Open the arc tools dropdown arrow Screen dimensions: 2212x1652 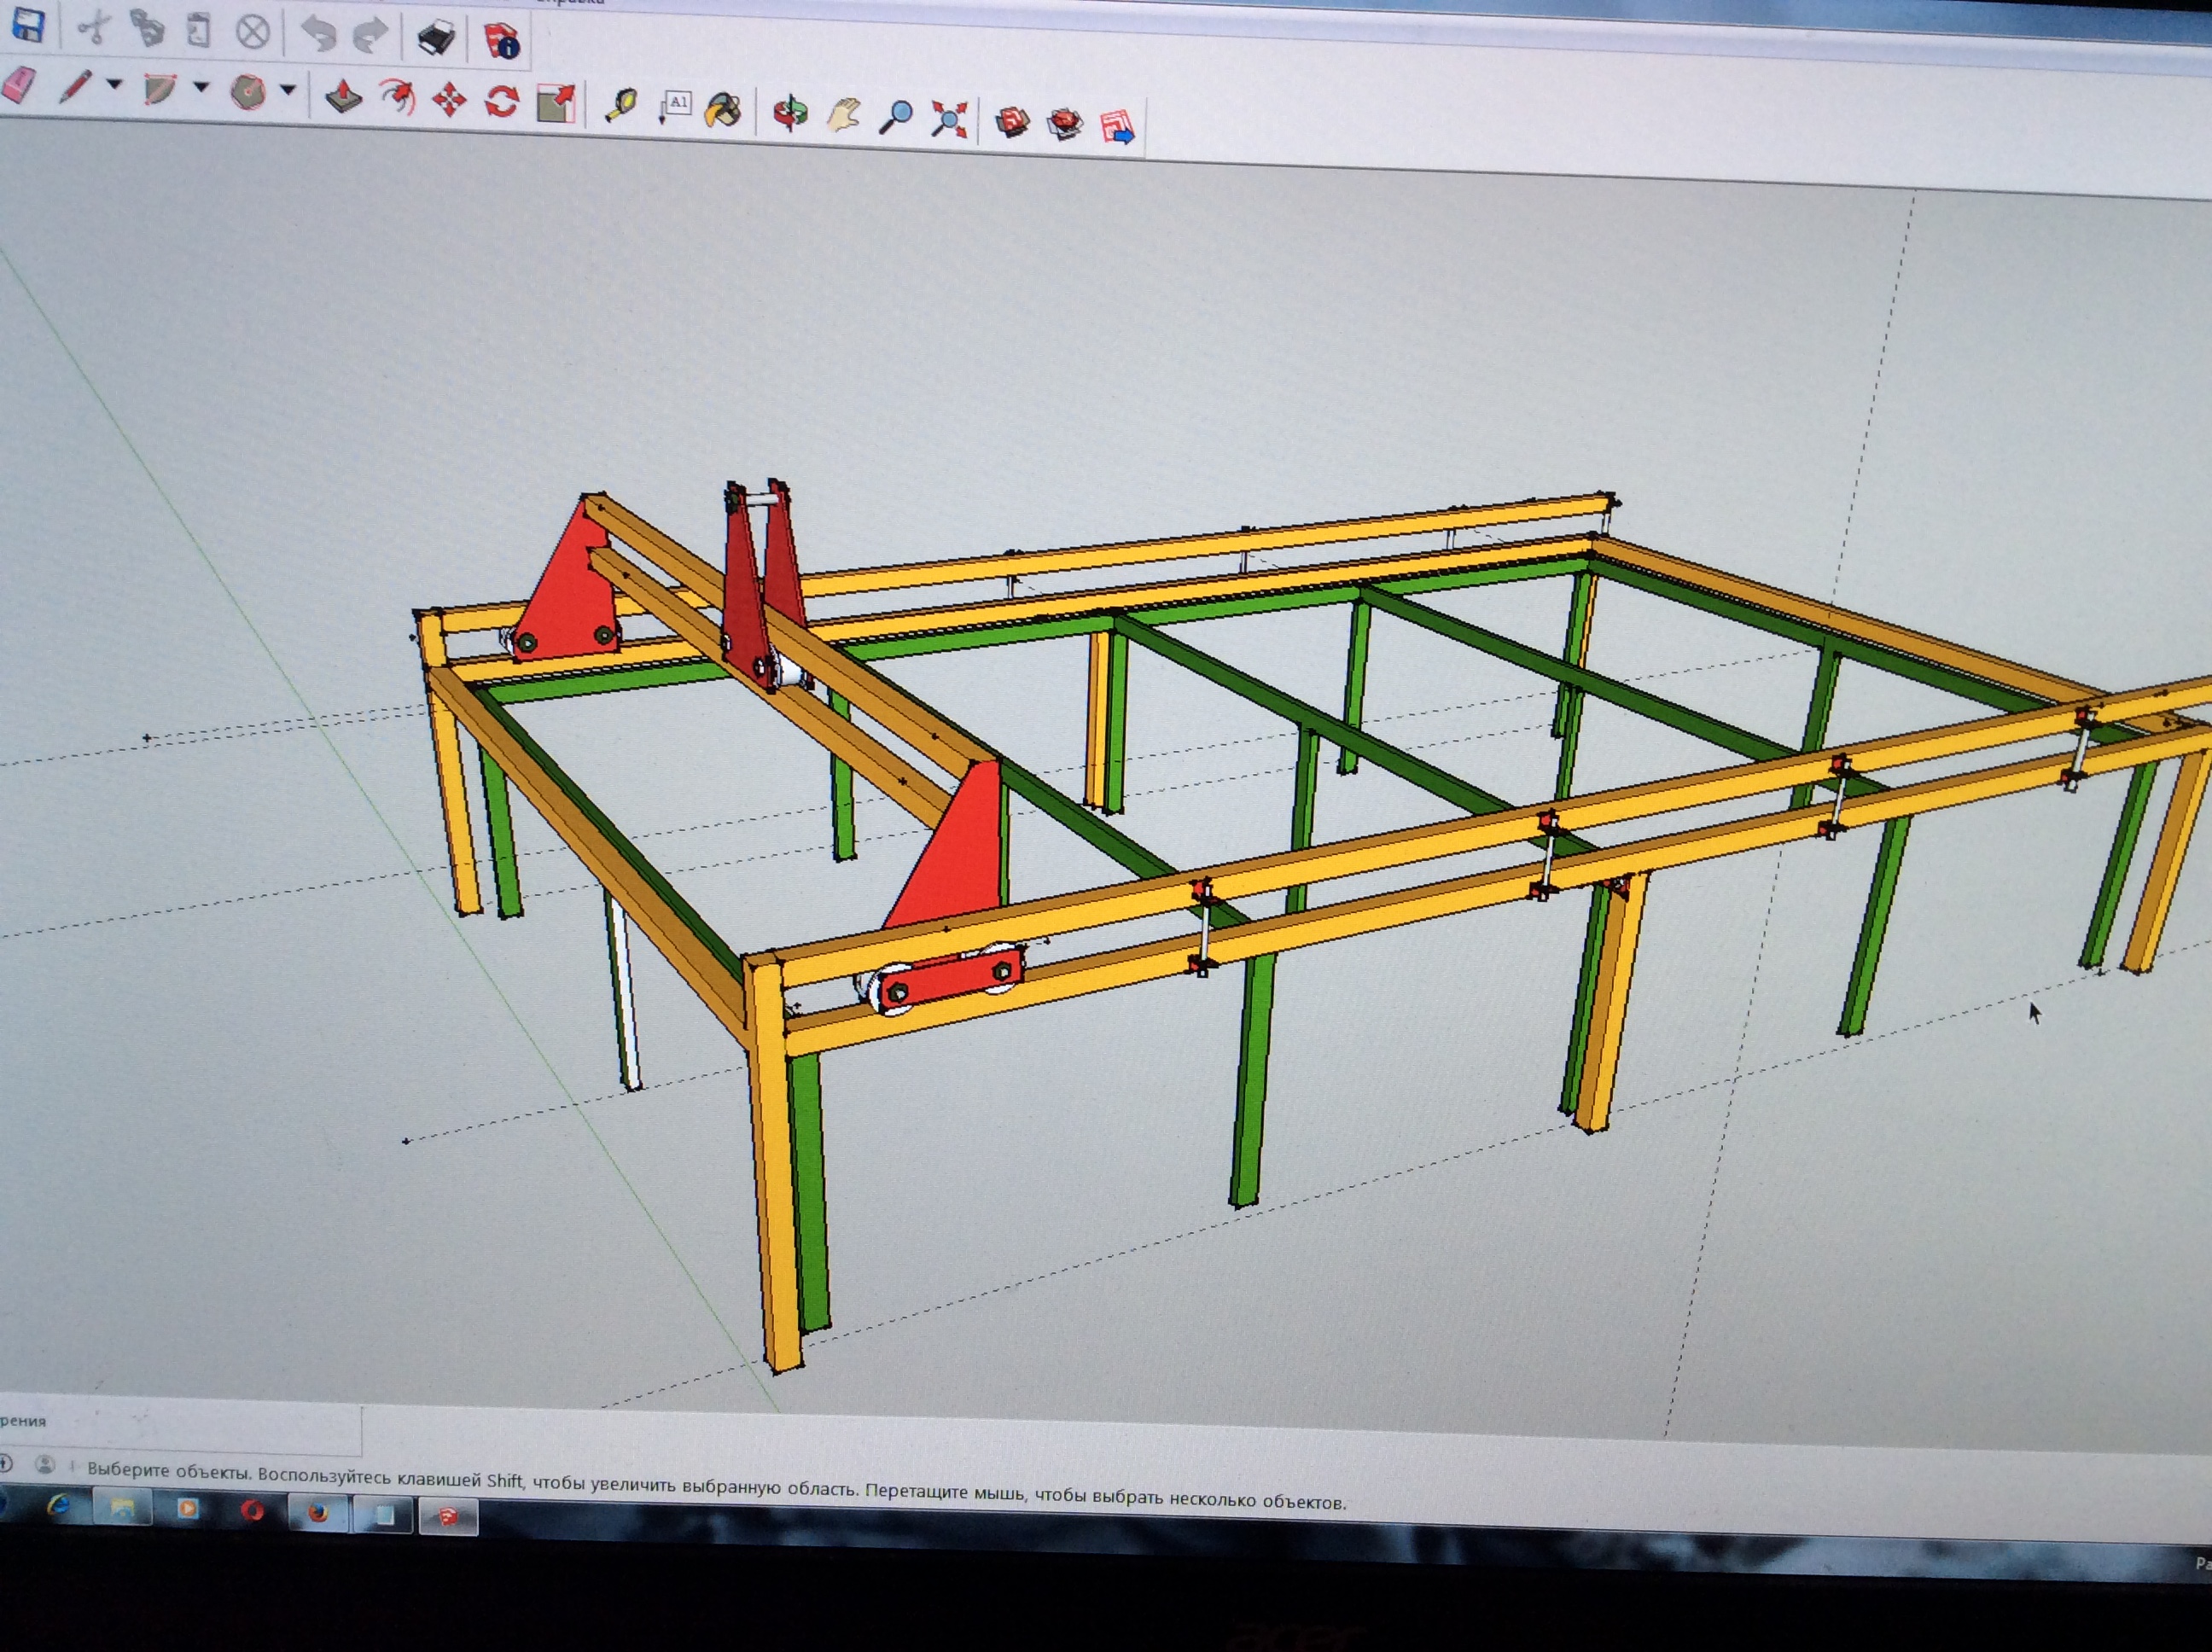[x=201, y=88]
